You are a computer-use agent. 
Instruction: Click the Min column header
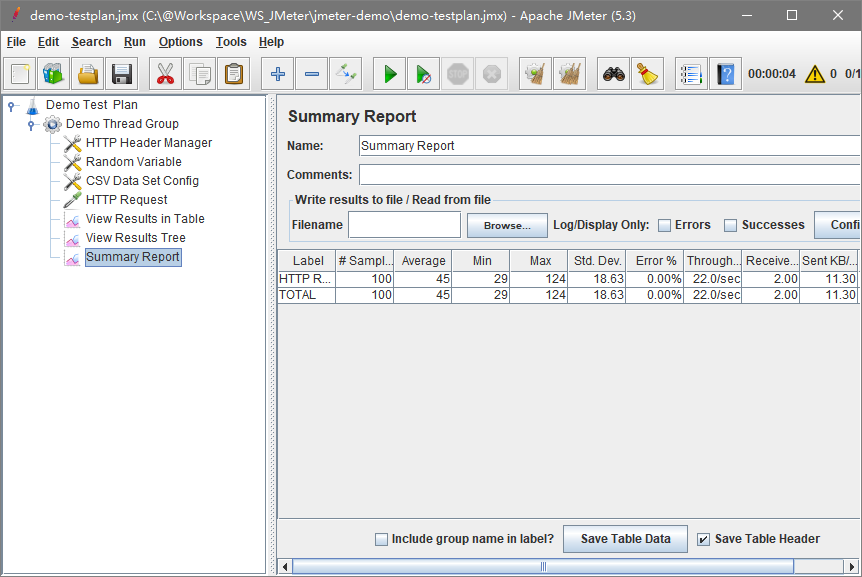482,260
